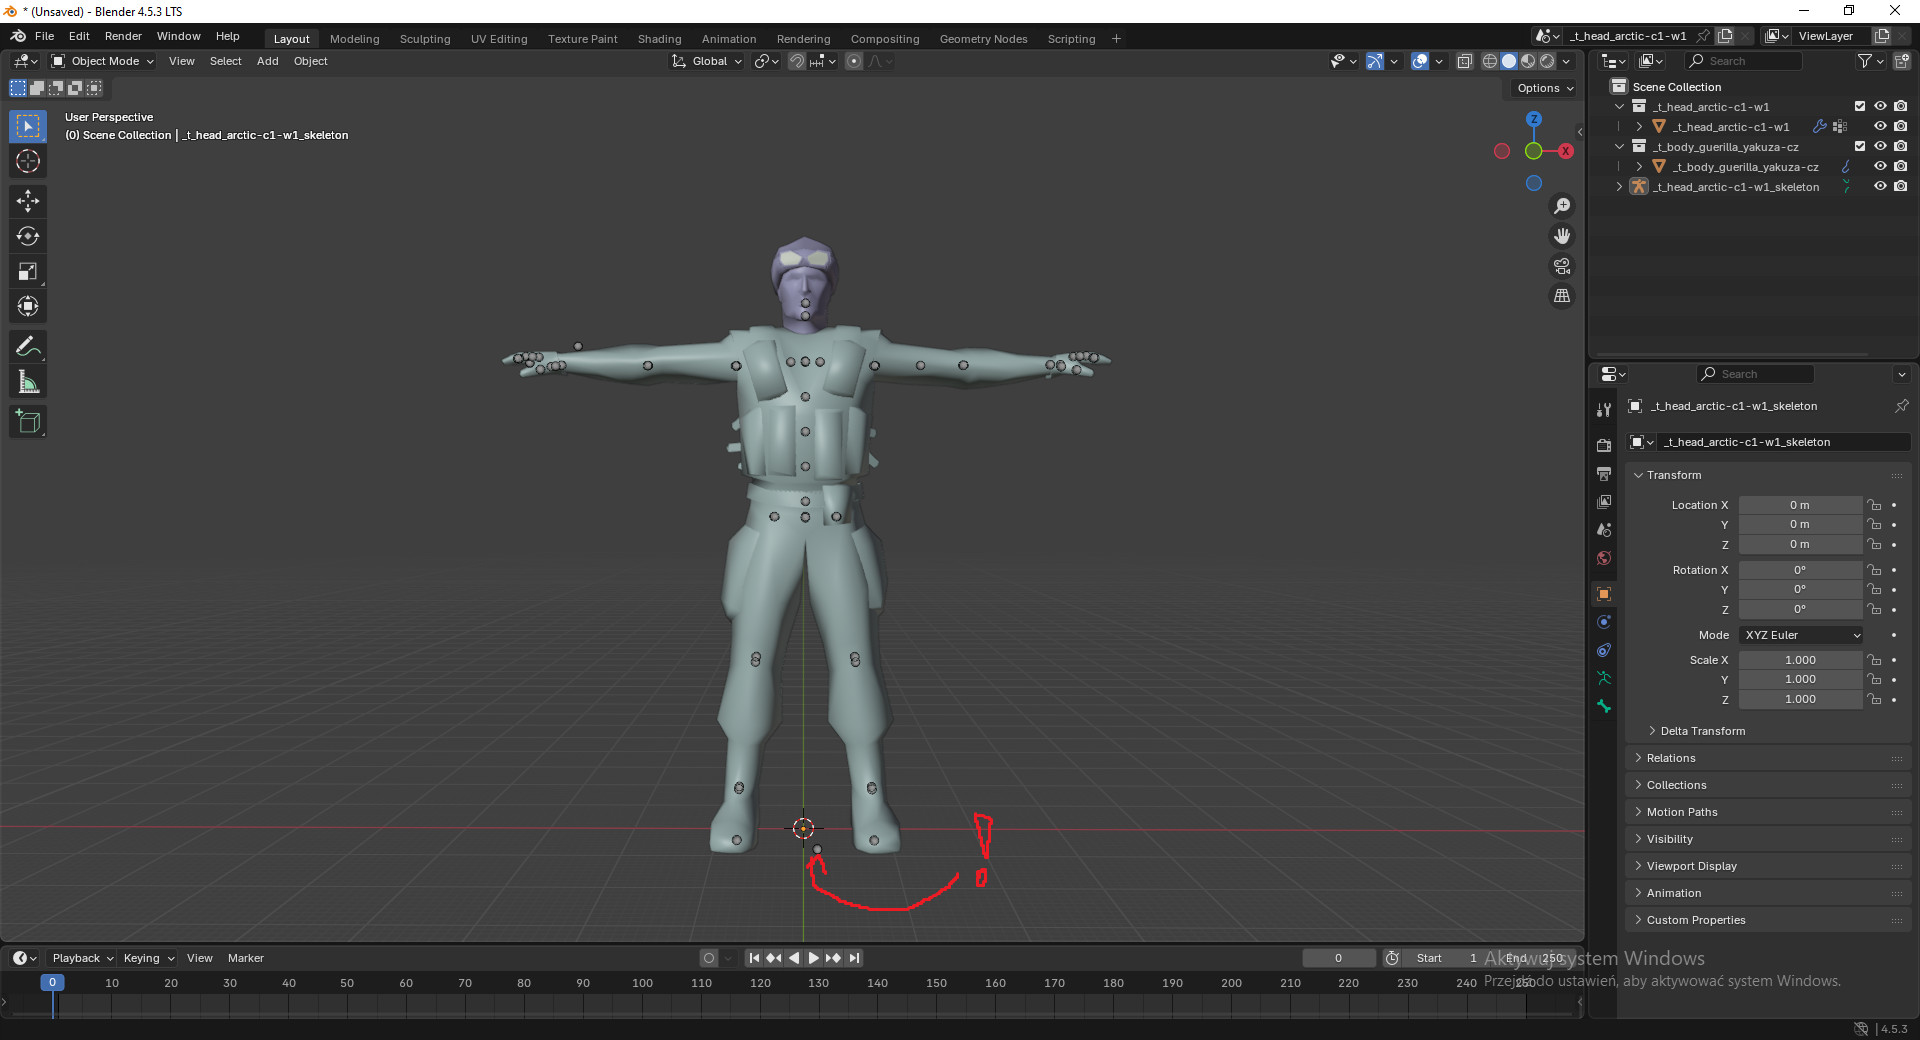Uncheck the _t_head_arctic-c1-w1 collection checkbox
Screen dimensions: 1920x1040
coord(1859,106)
